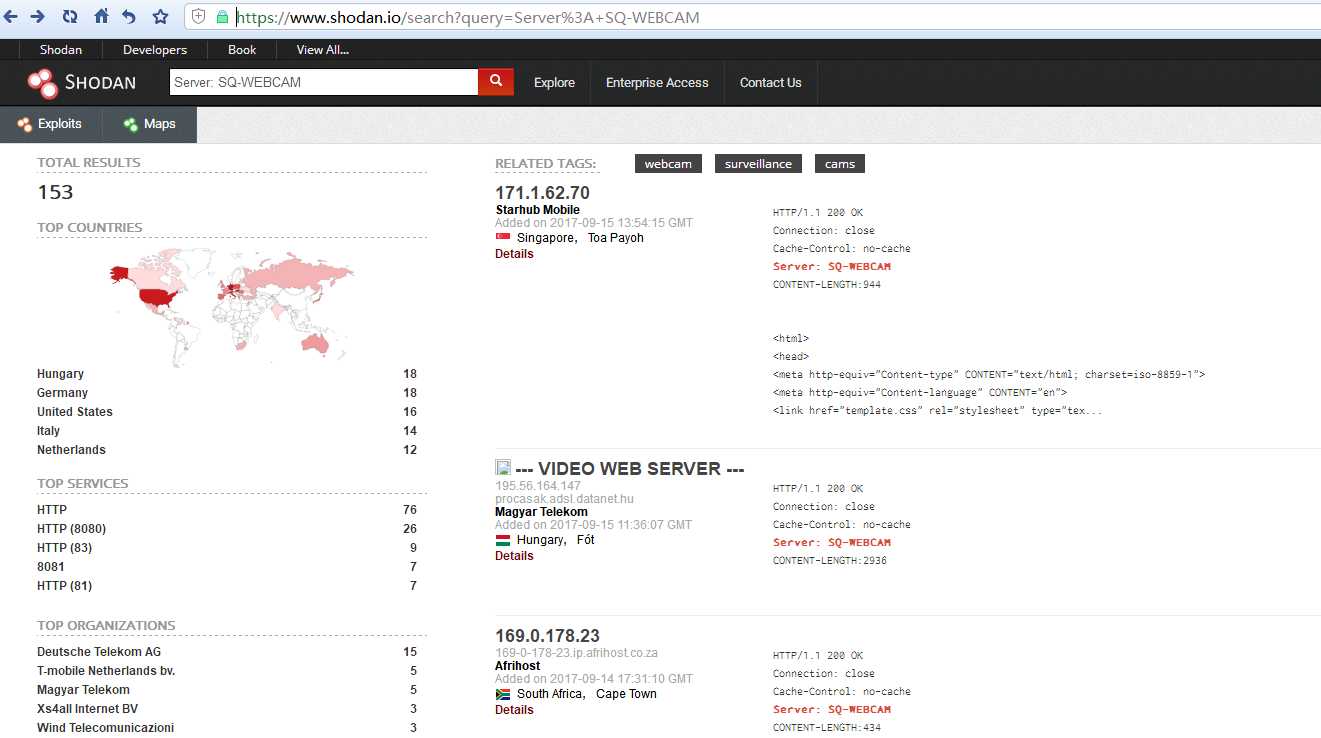1321x738 pixels.
Task: Filter by Xs4all Internet BV organization
Action: pyautogui.click(x=227, y=709)
